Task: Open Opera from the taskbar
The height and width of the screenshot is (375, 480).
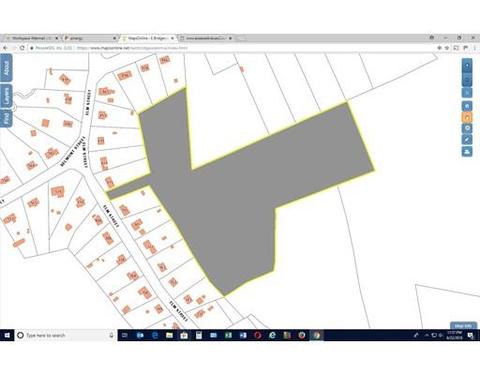Action: (257, 335)
